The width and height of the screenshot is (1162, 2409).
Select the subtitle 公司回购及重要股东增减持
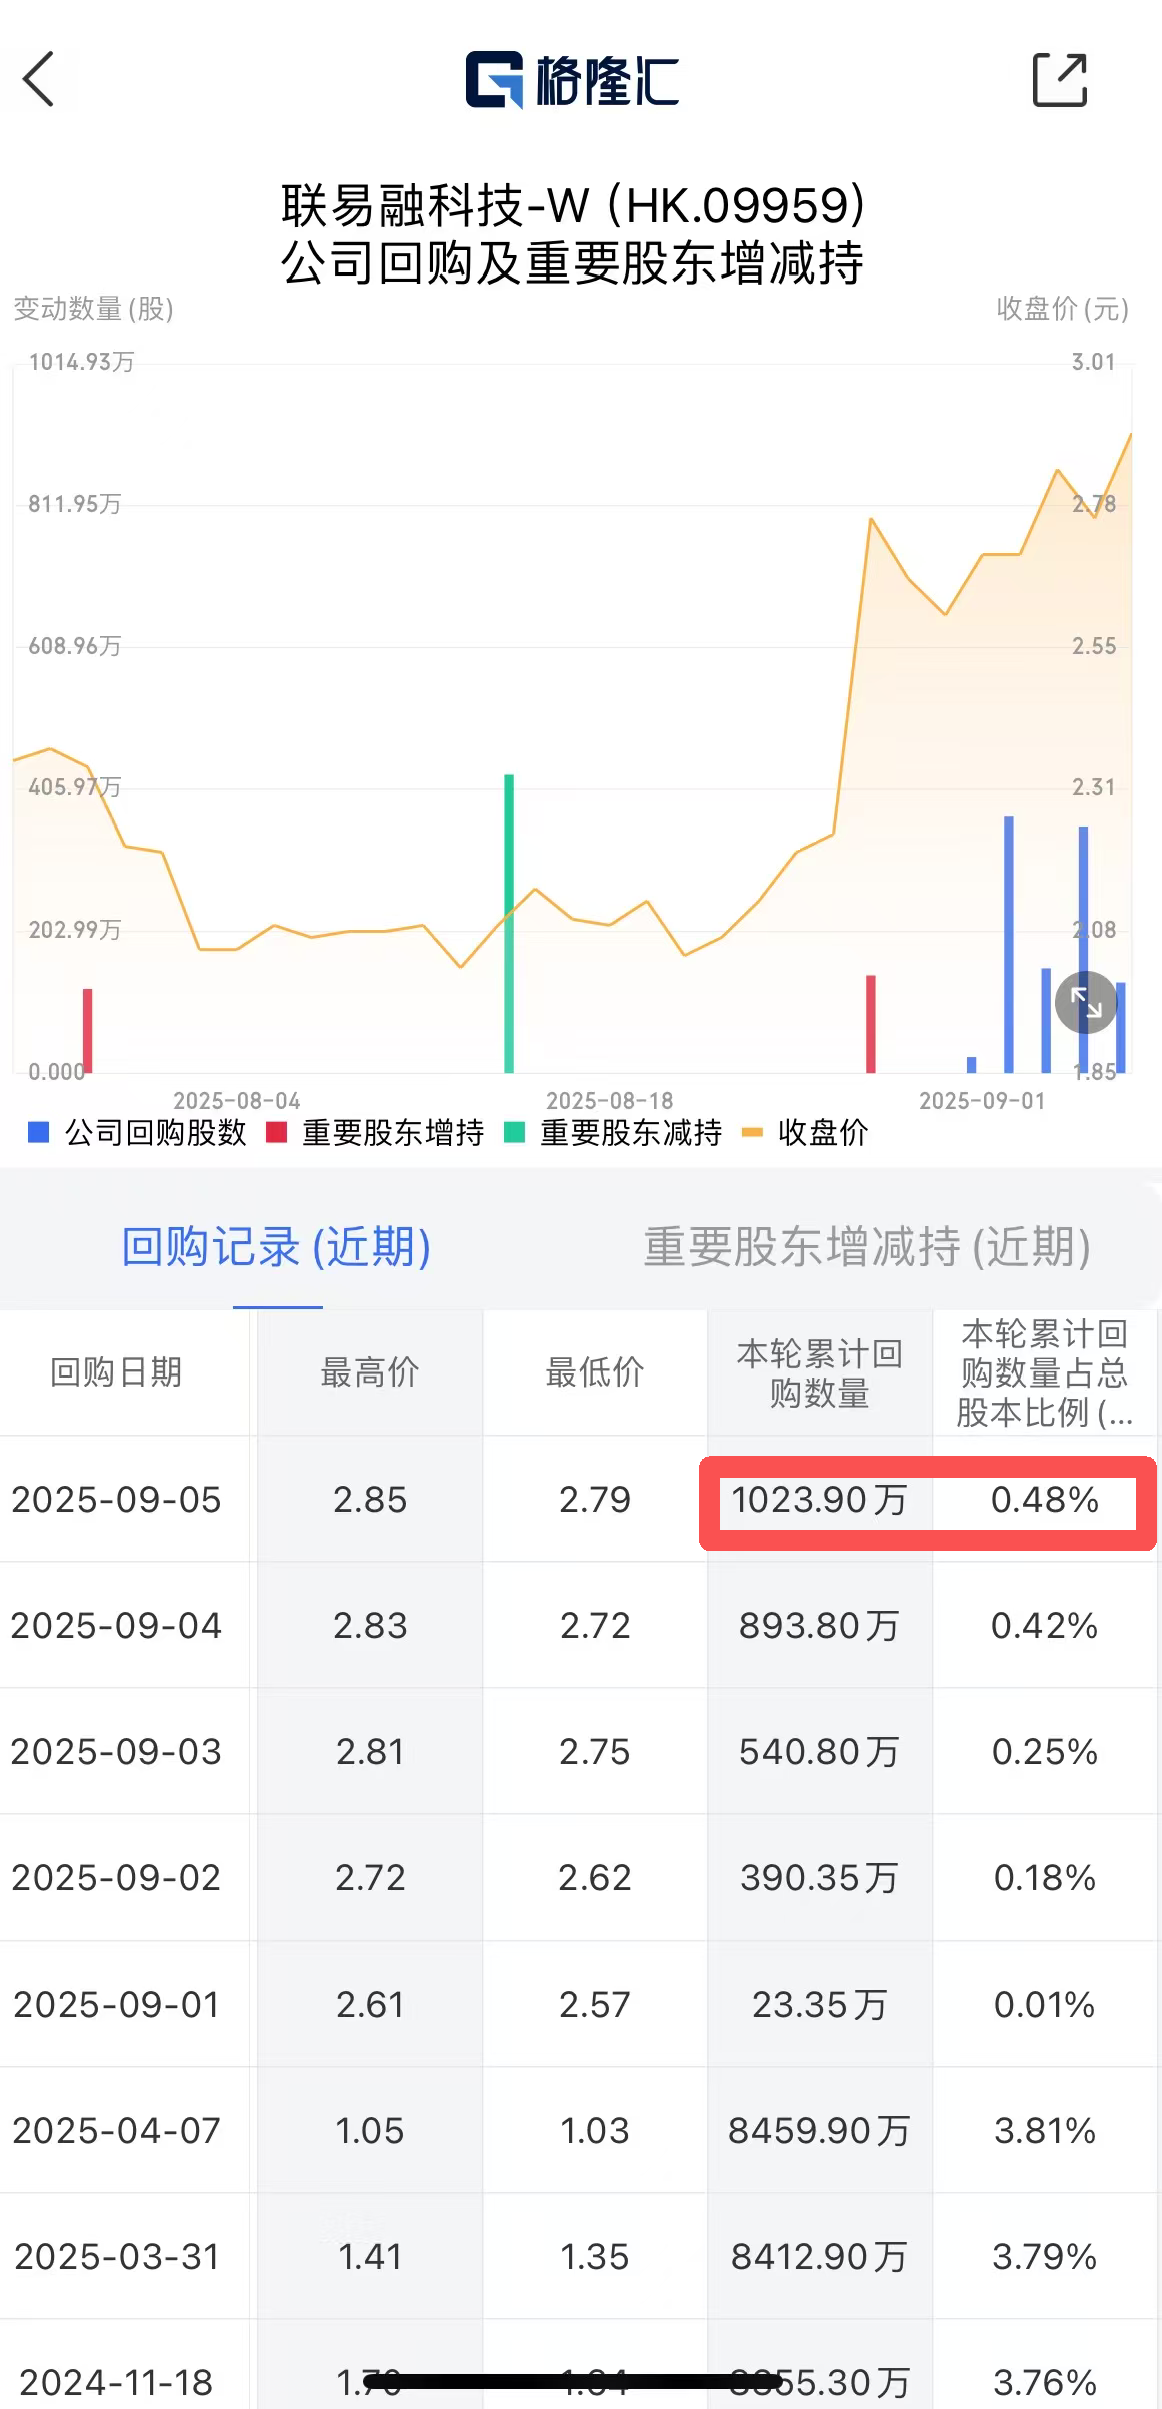click(573, 263)
